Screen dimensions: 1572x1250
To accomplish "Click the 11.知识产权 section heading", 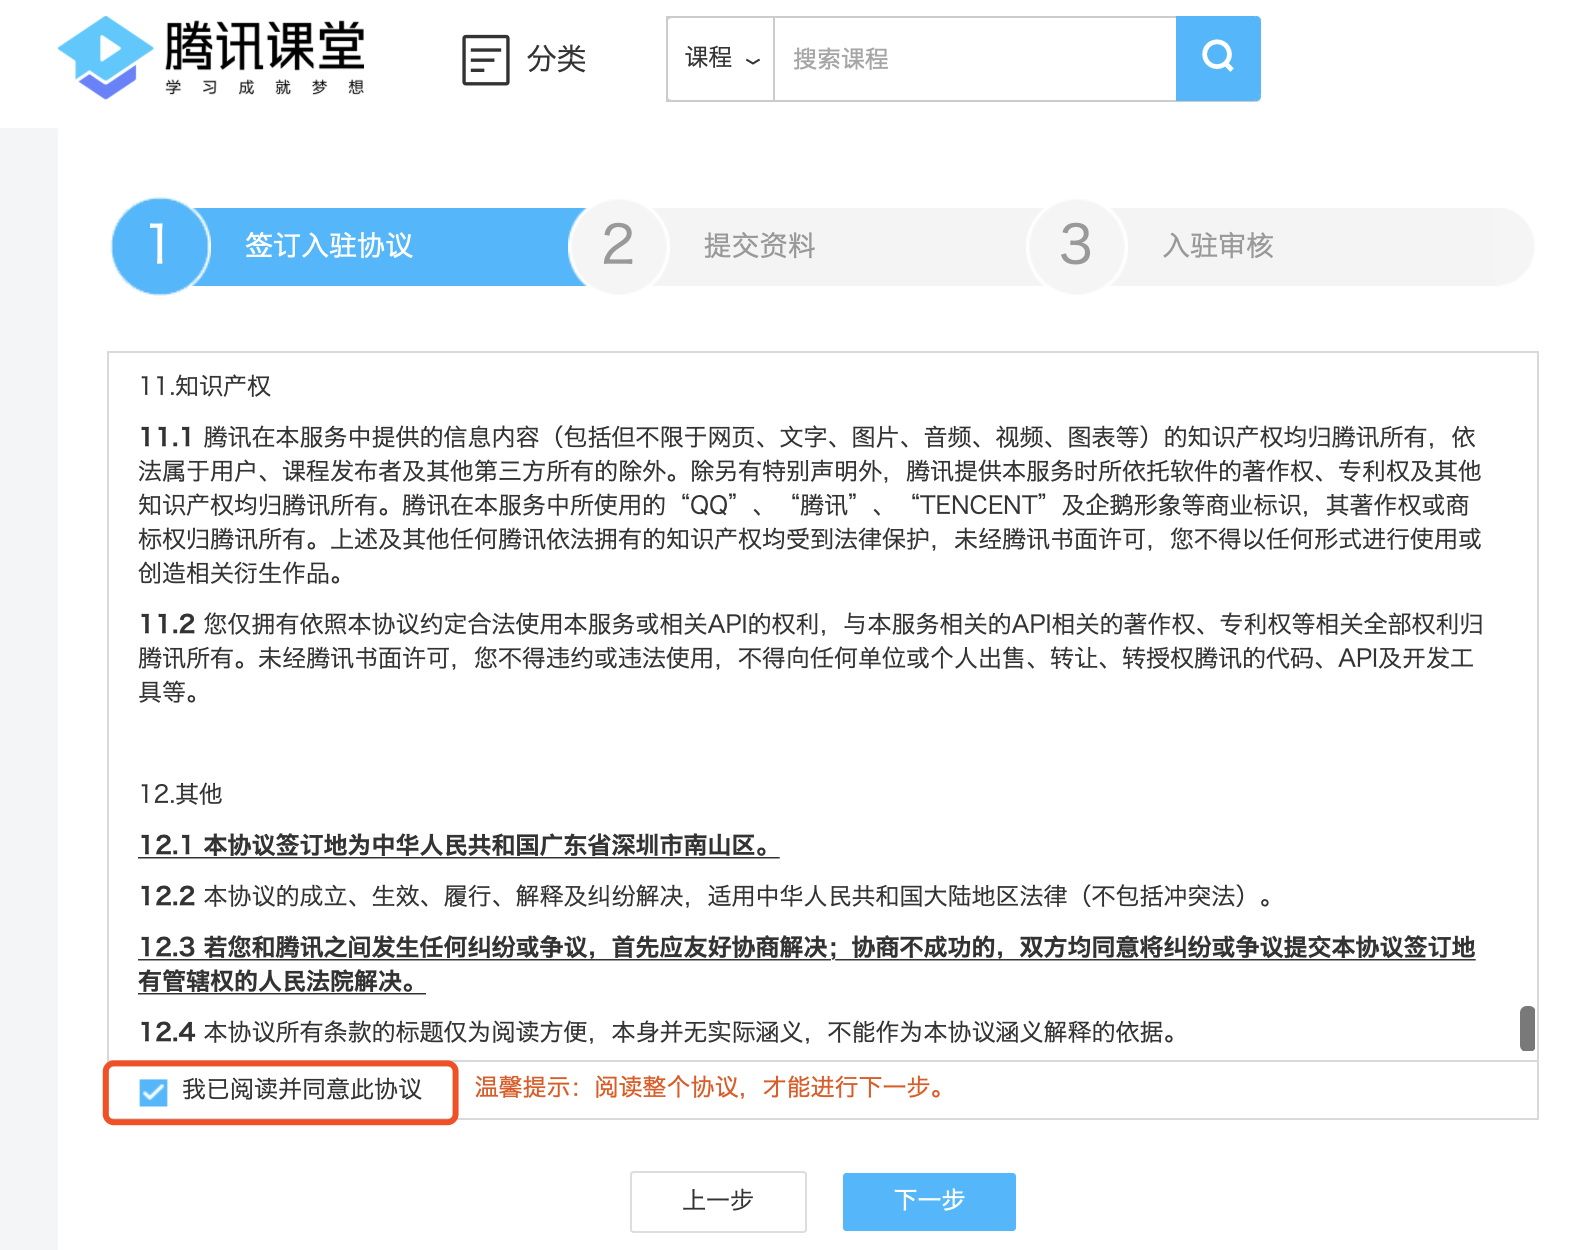I will click(x=205, y=386).
